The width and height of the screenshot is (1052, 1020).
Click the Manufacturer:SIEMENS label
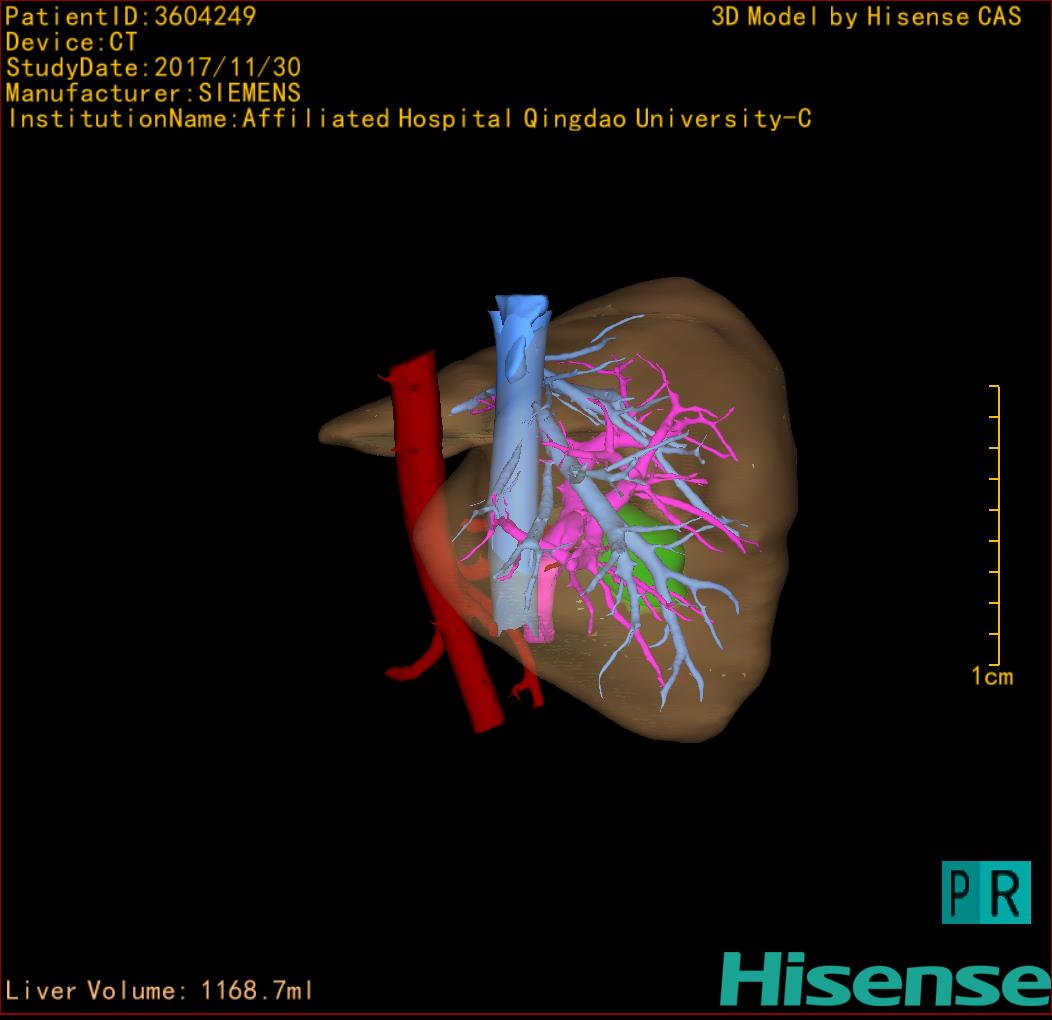pyautogui.click(x=153, y=93)
